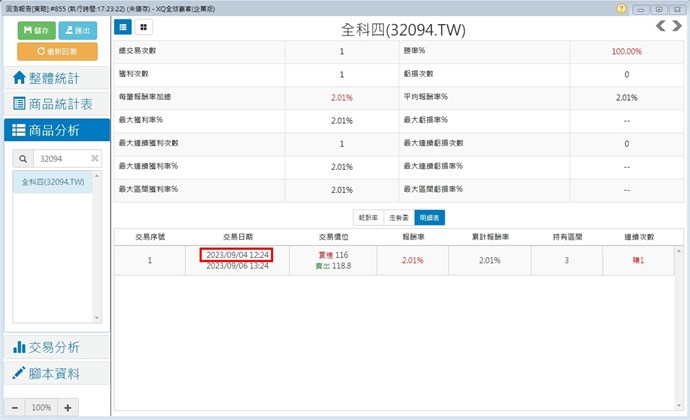This screenshot has width=690, height=420.
Task: Click the green 儲存 save button
Action: (35, 31)
